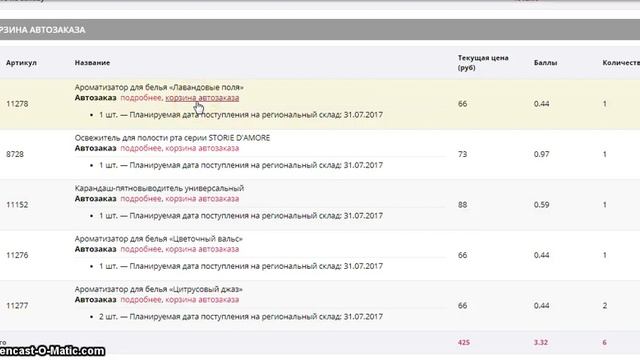Viewport: 640px width, 360px height.
Task: Open 'подробнее' for Карандаш-пятновыводитель
Action: (141, 199)
